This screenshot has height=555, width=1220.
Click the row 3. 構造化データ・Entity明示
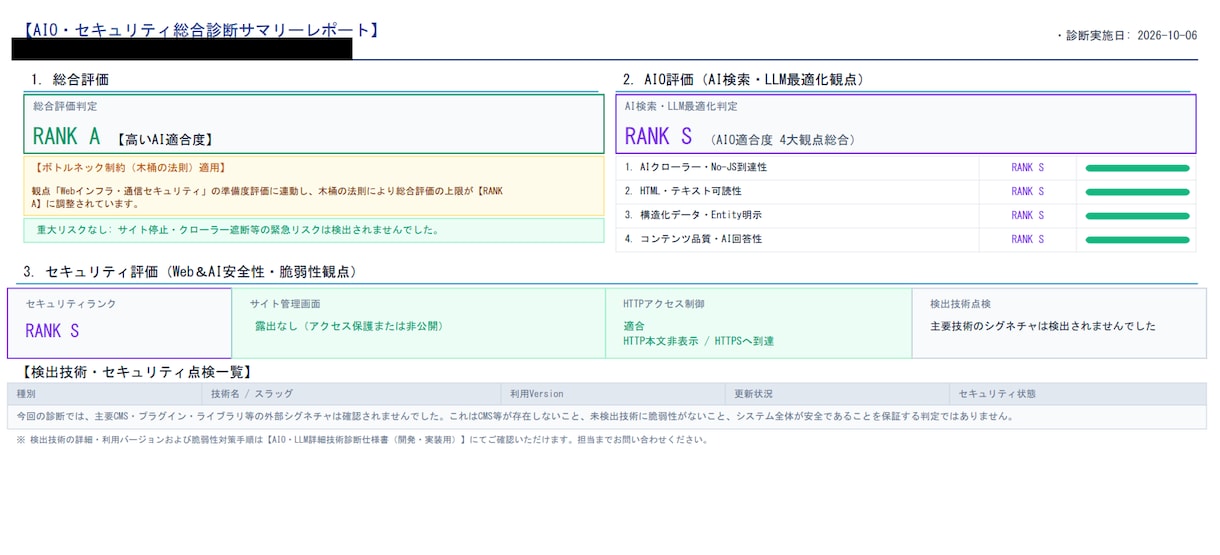[x=906, y=215]
